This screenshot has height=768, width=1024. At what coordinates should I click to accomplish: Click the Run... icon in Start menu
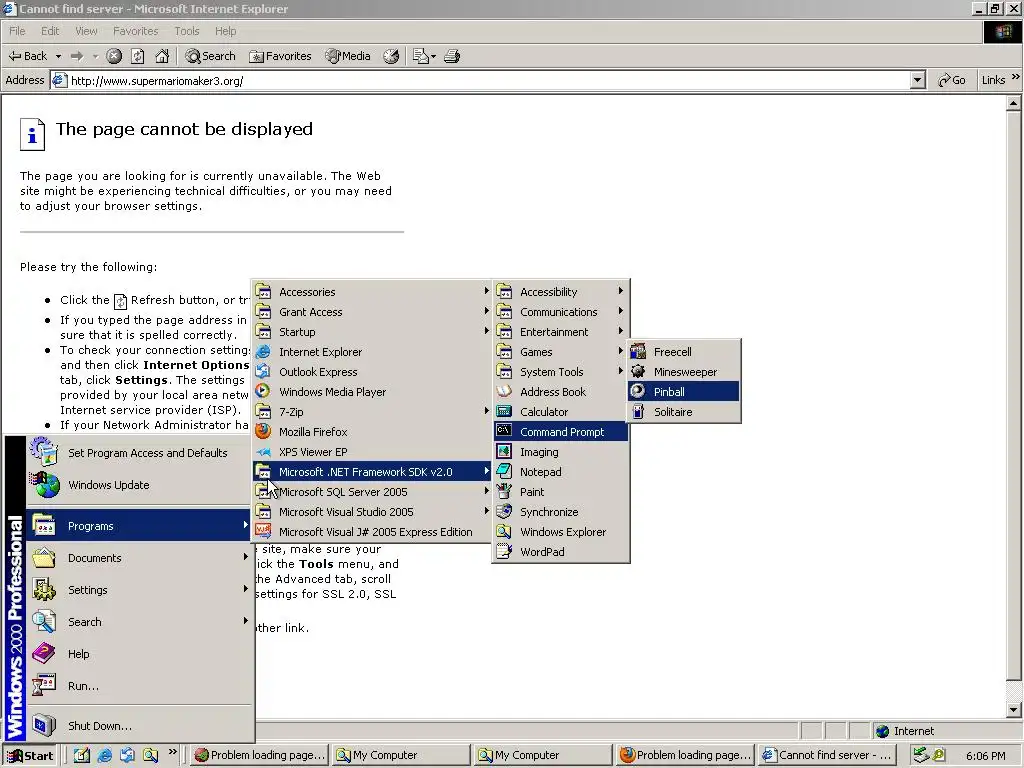[44, 686]
